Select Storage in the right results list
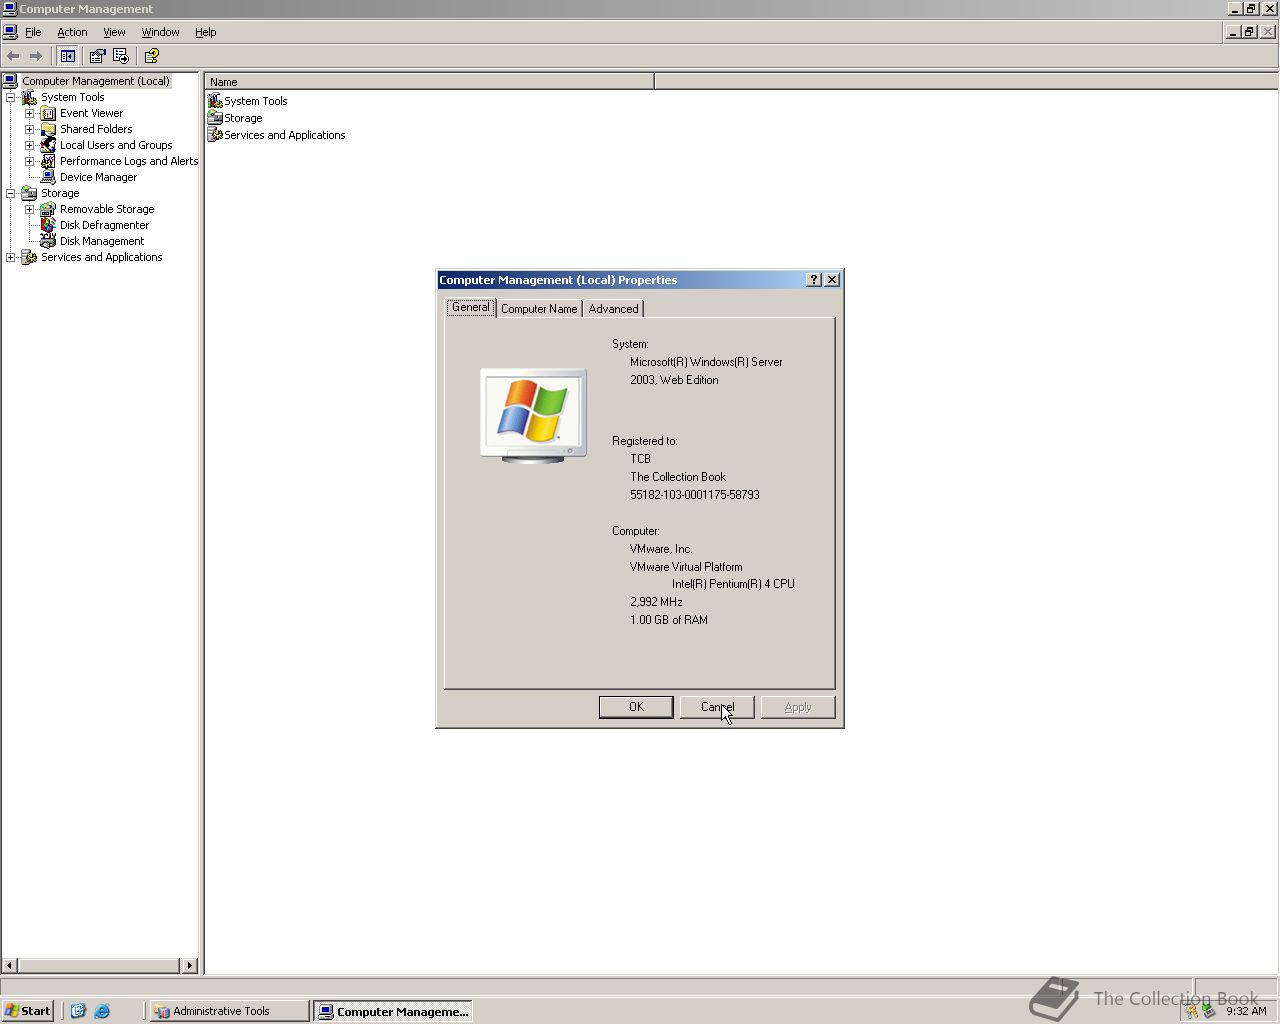This screenshot has width=1280, height=1024. [235, 118]
